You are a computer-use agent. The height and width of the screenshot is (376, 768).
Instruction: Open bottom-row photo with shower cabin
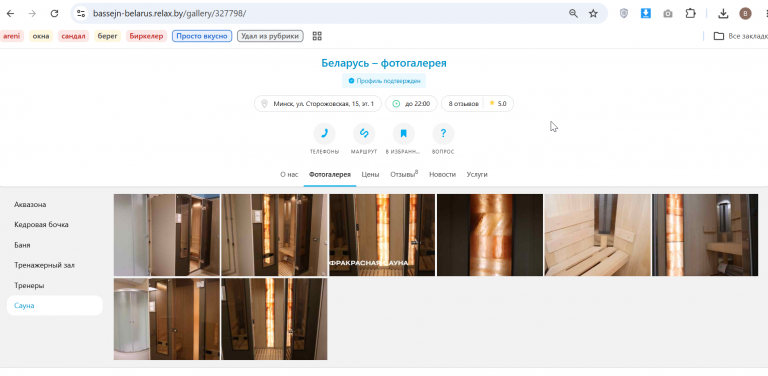coord(167,319)
